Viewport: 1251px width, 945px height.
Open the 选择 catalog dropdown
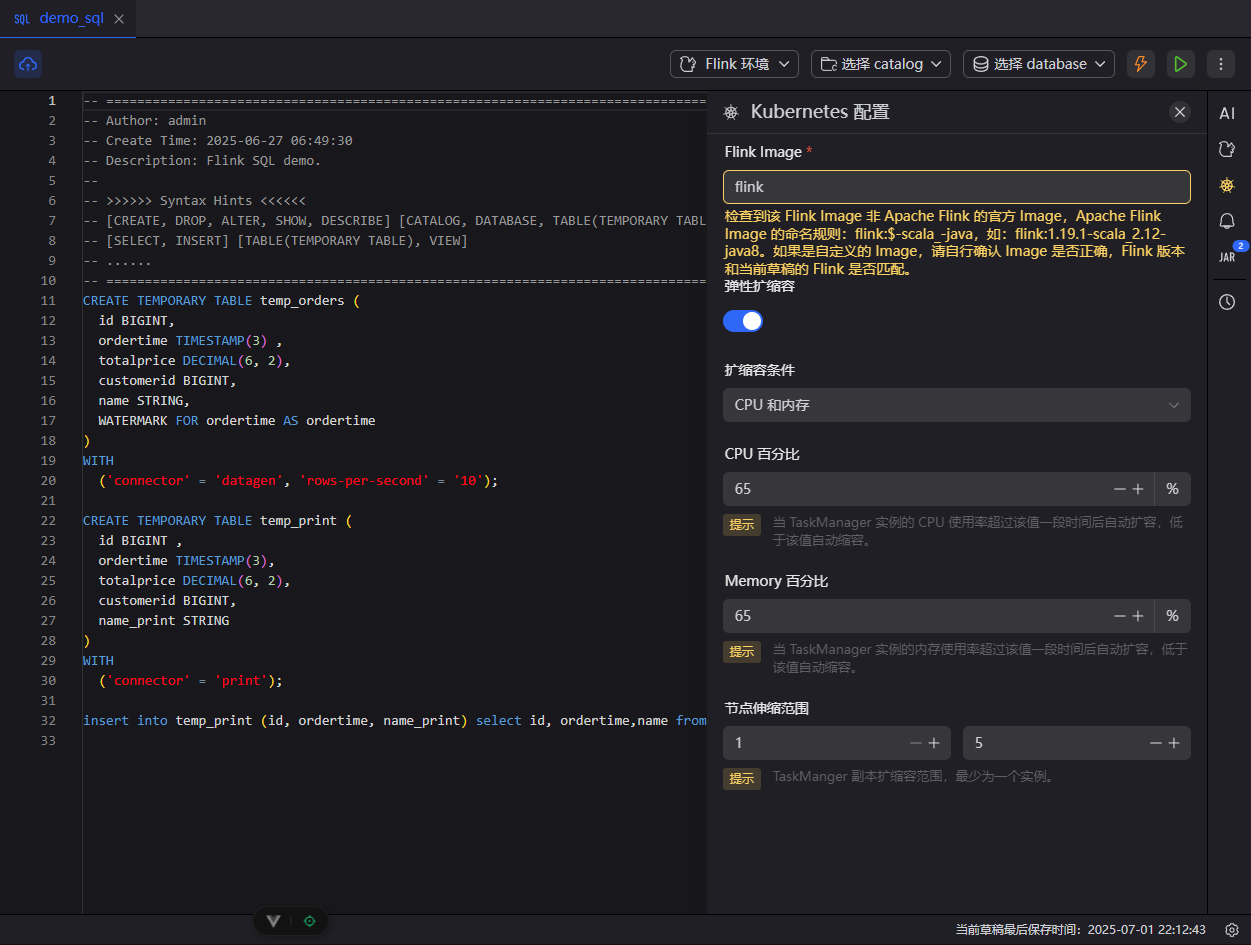881,64
